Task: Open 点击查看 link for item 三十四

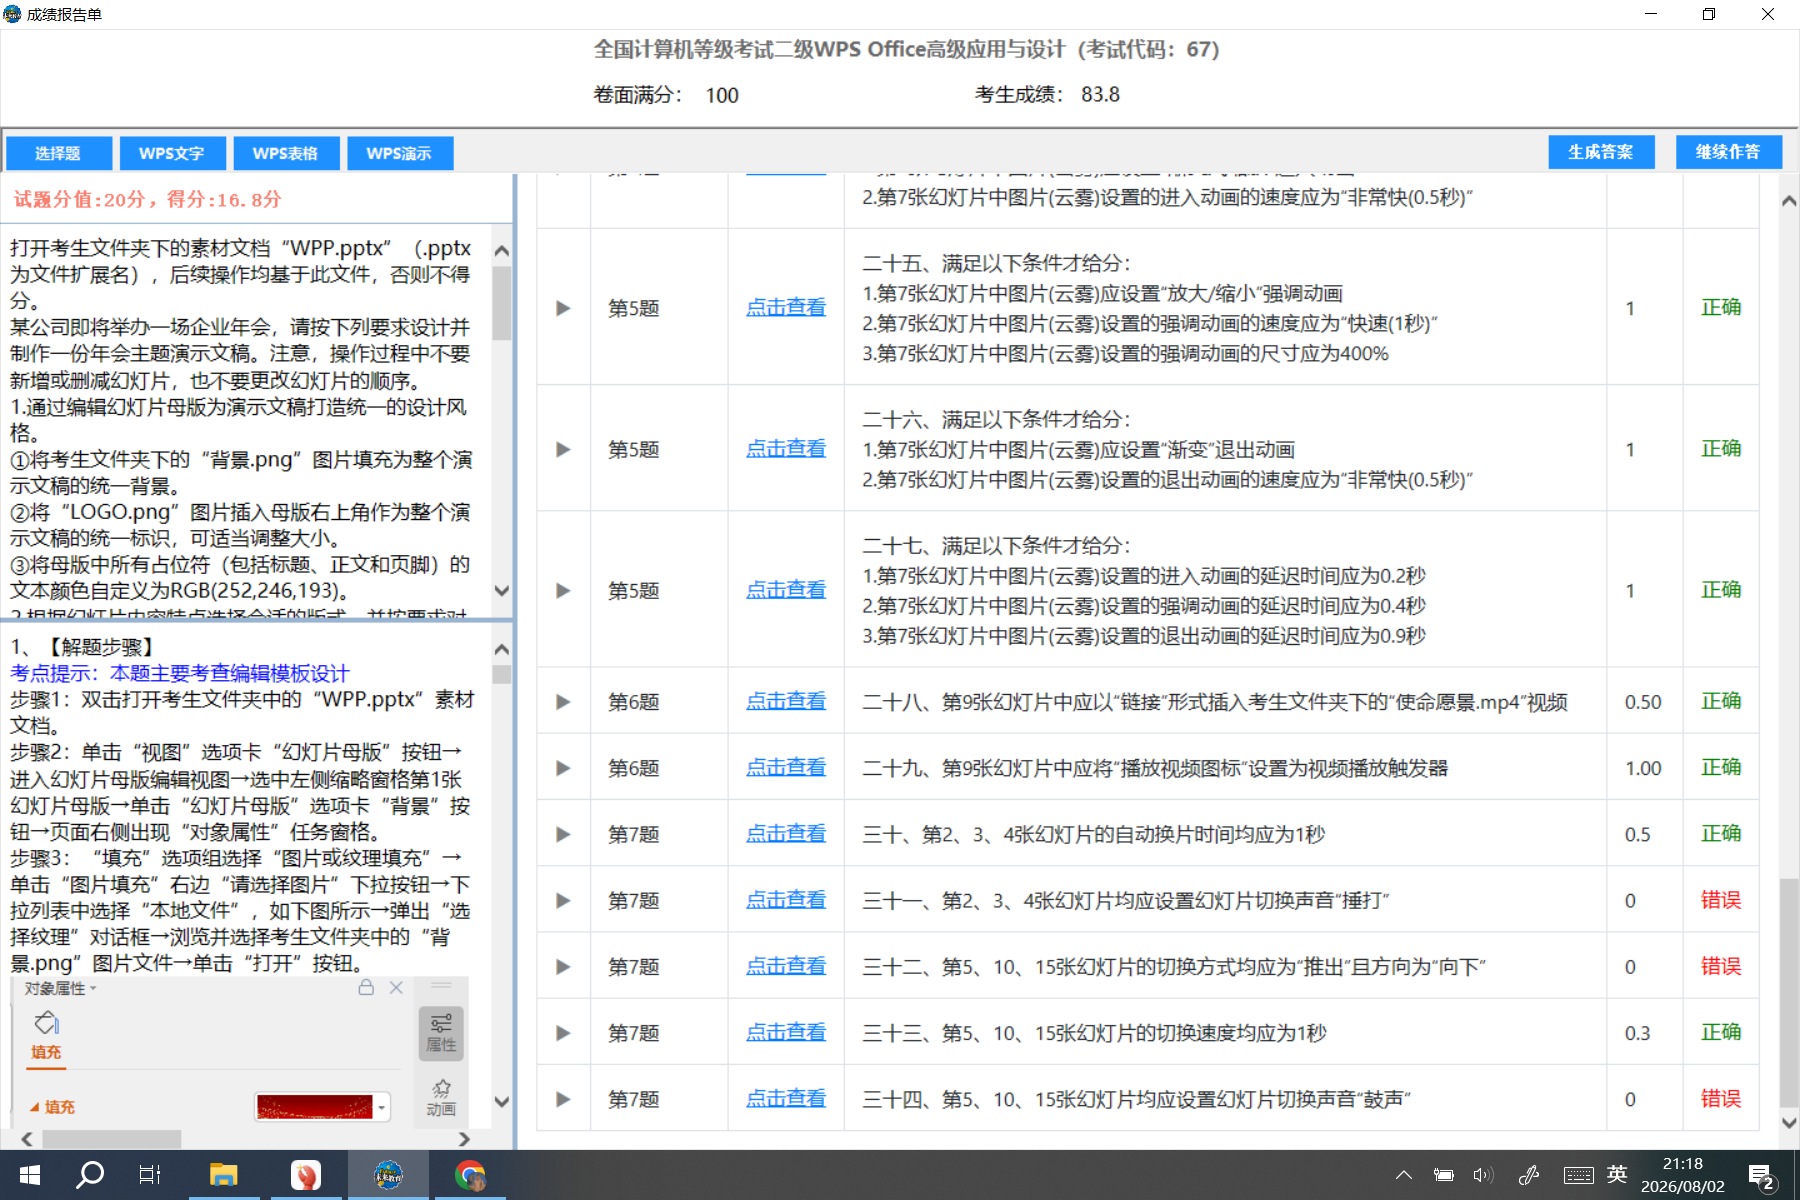Action: [786, 1098]
